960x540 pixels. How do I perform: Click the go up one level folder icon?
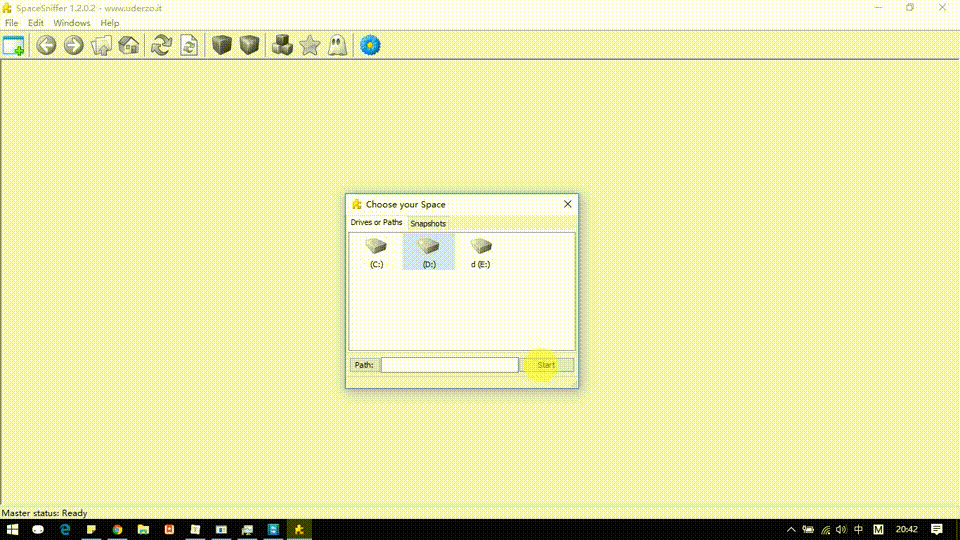tap(101, 46)
